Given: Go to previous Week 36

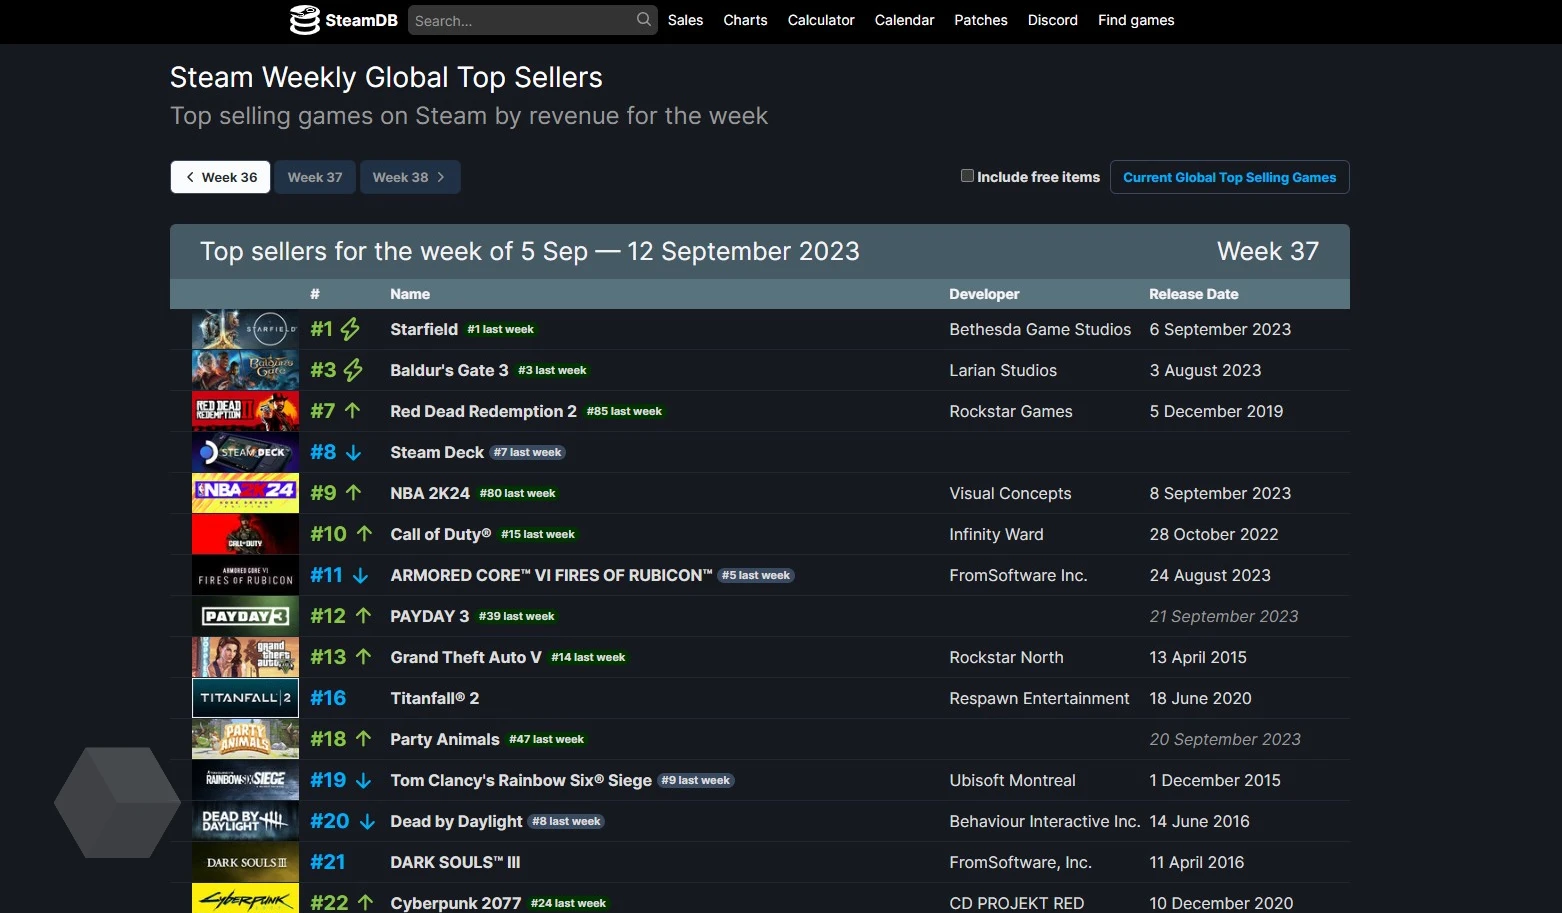Looking at the screenshot, I should [220, 177].
